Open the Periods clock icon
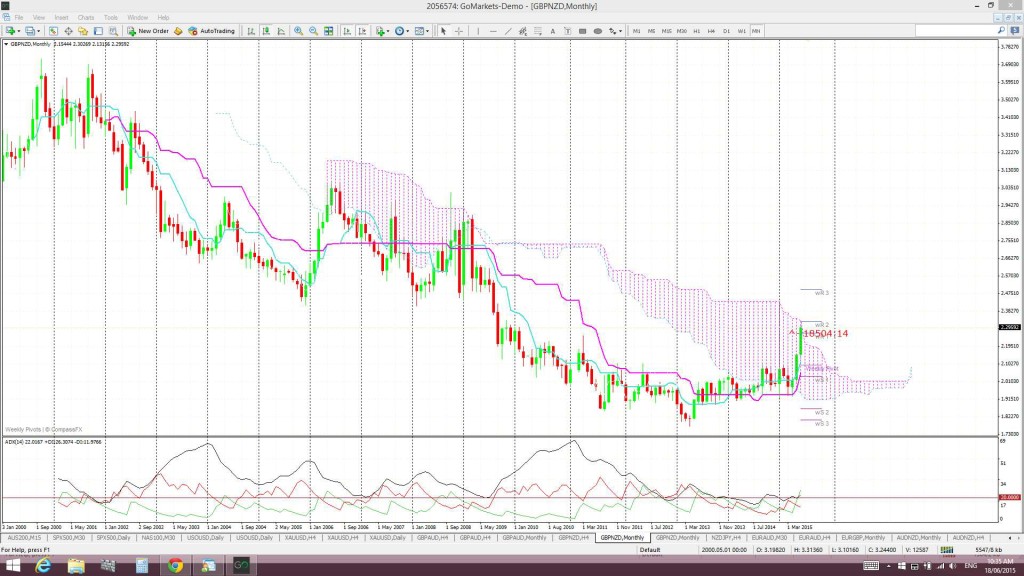The width and height of the screenshot is (1024, 576). (399, 31)
